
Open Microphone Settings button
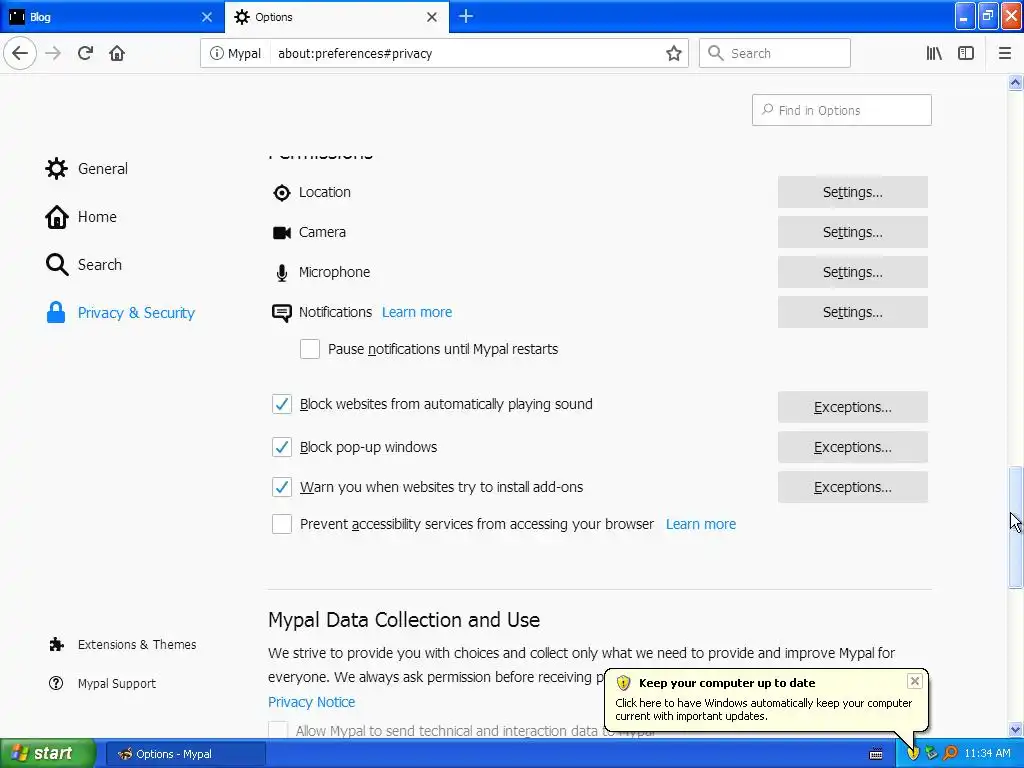tap(852, 272)
